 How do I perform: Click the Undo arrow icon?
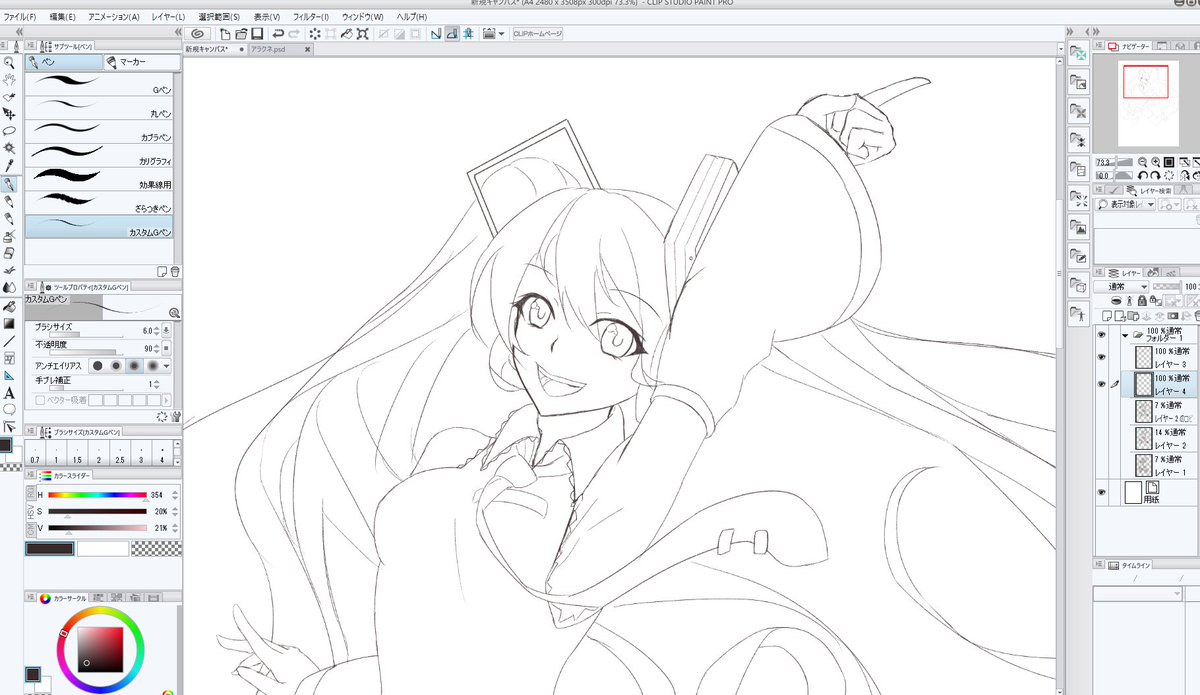(278, 33)
